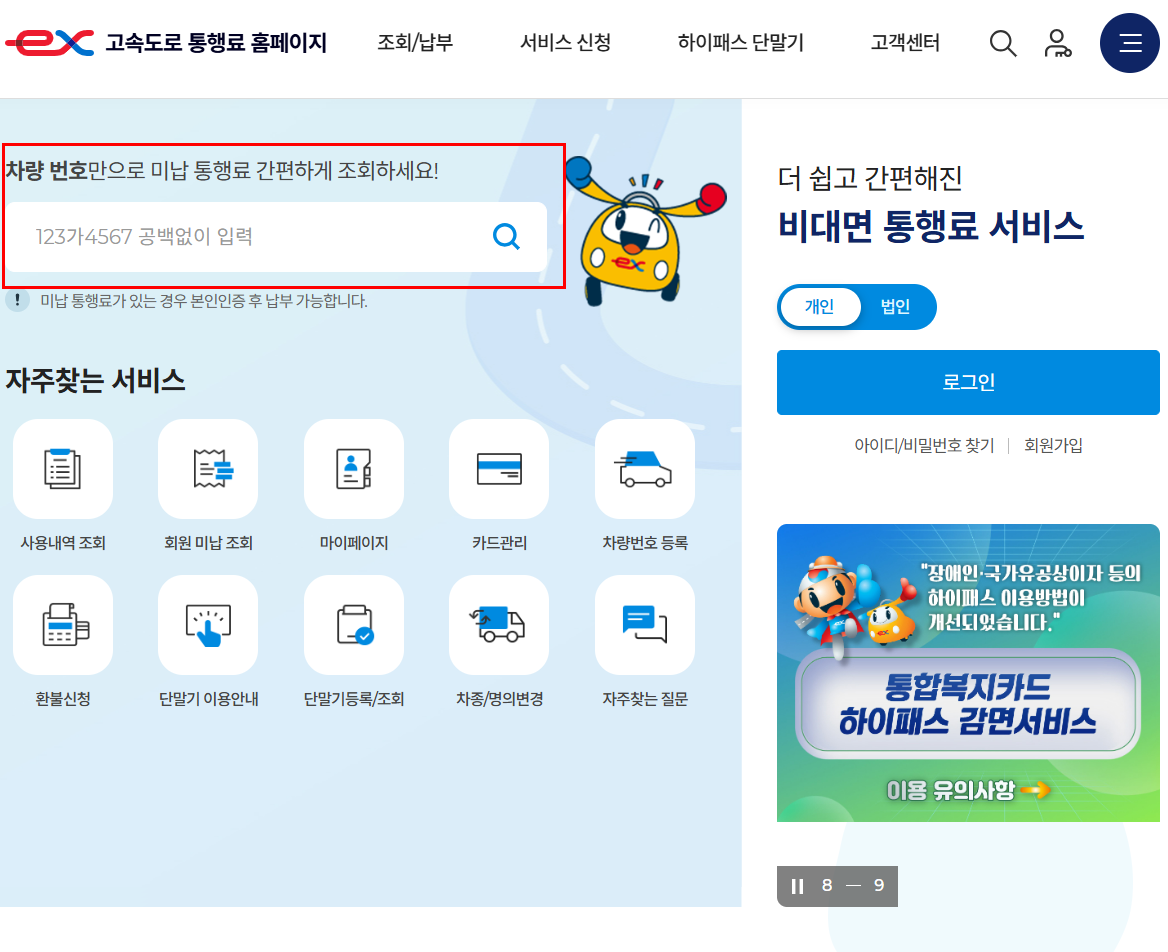Click the header search magnifier icon
The width and height of the screenshot is (1168, 952).
[x=1003, y=43]
